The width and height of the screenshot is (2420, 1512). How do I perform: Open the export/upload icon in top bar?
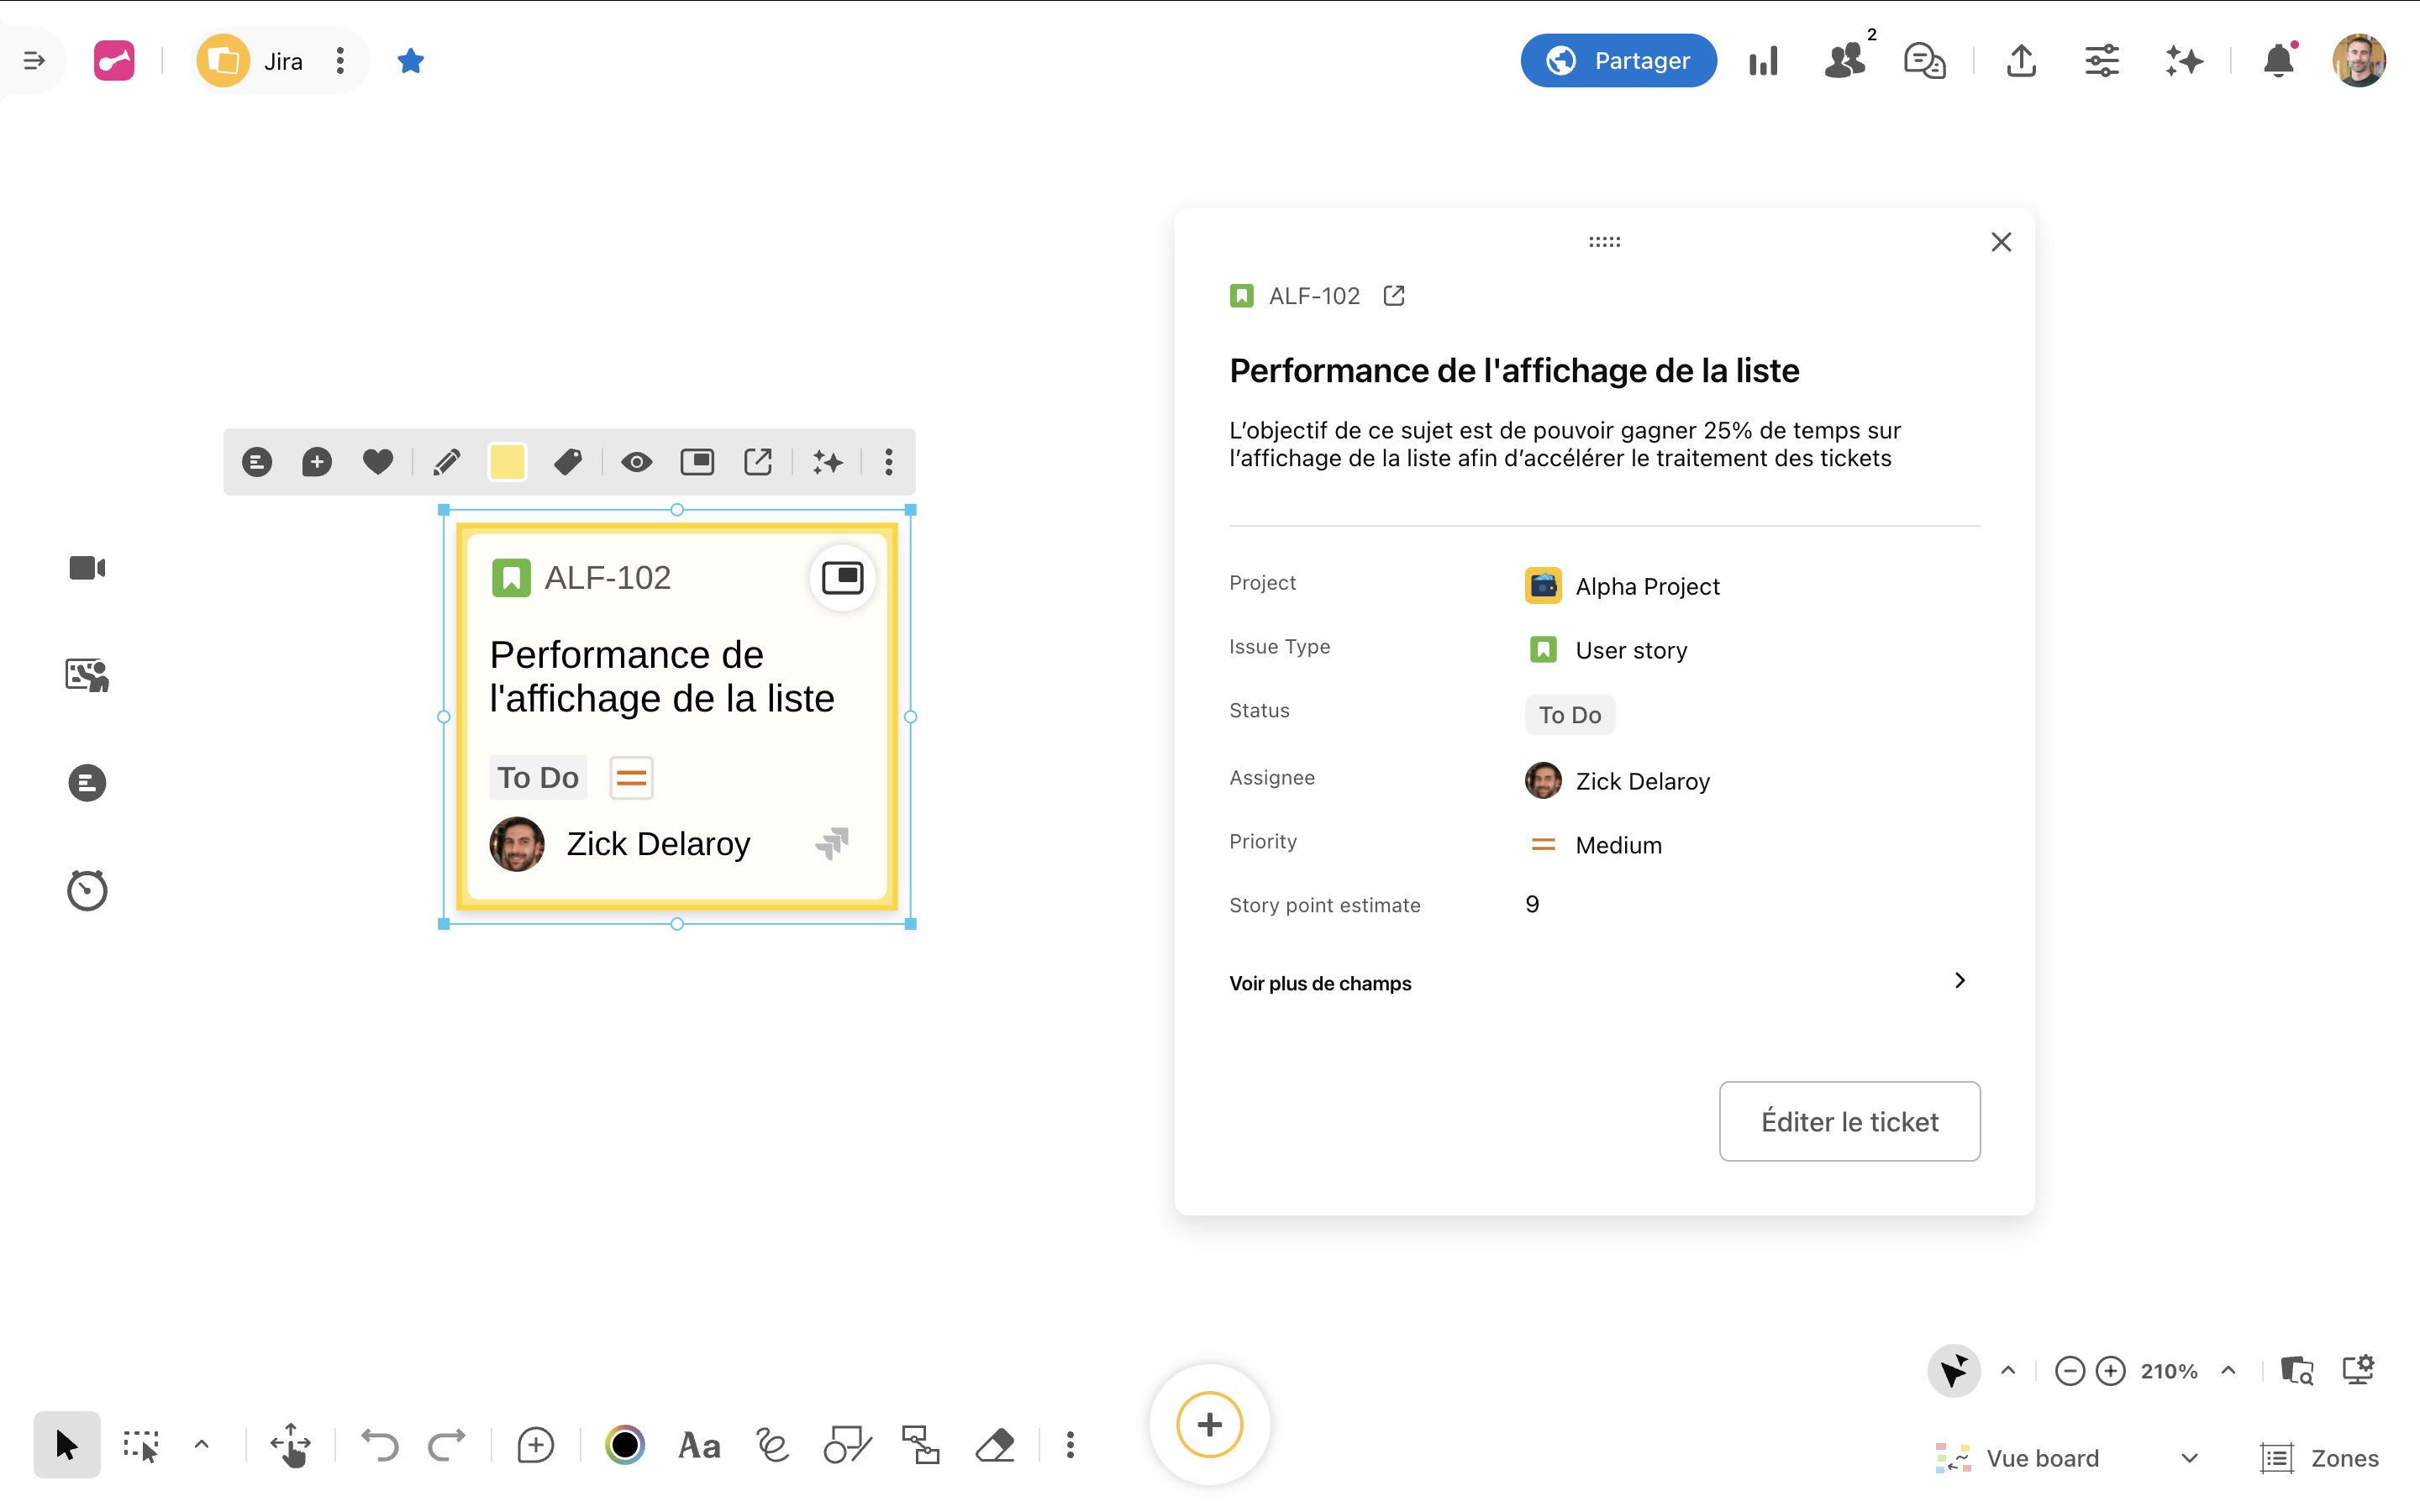click(2021, 61)
